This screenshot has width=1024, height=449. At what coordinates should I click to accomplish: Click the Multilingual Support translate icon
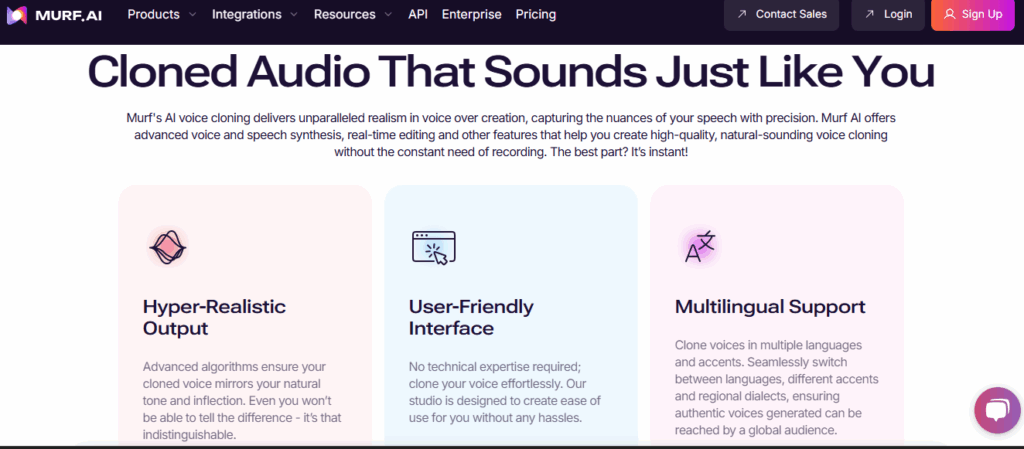700,246
